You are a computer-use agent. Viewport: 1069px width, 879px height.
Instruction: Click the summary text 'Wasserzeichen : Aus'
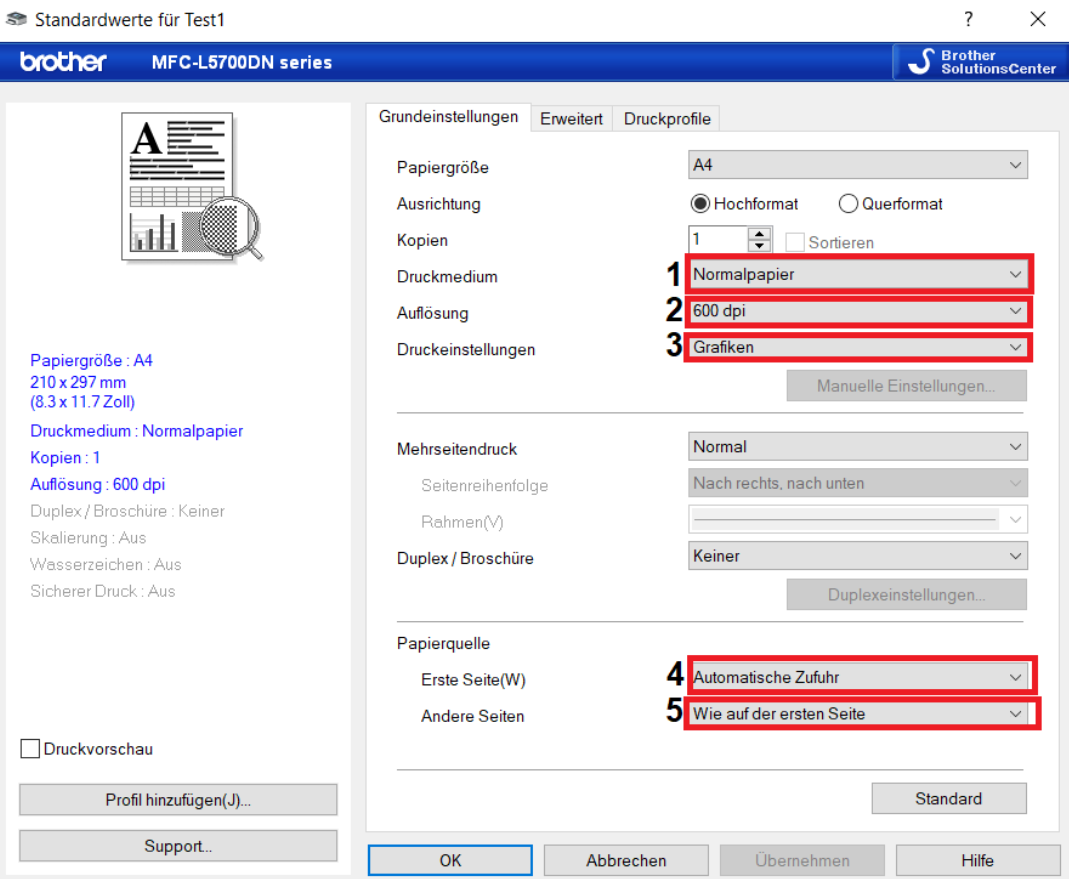106,565
